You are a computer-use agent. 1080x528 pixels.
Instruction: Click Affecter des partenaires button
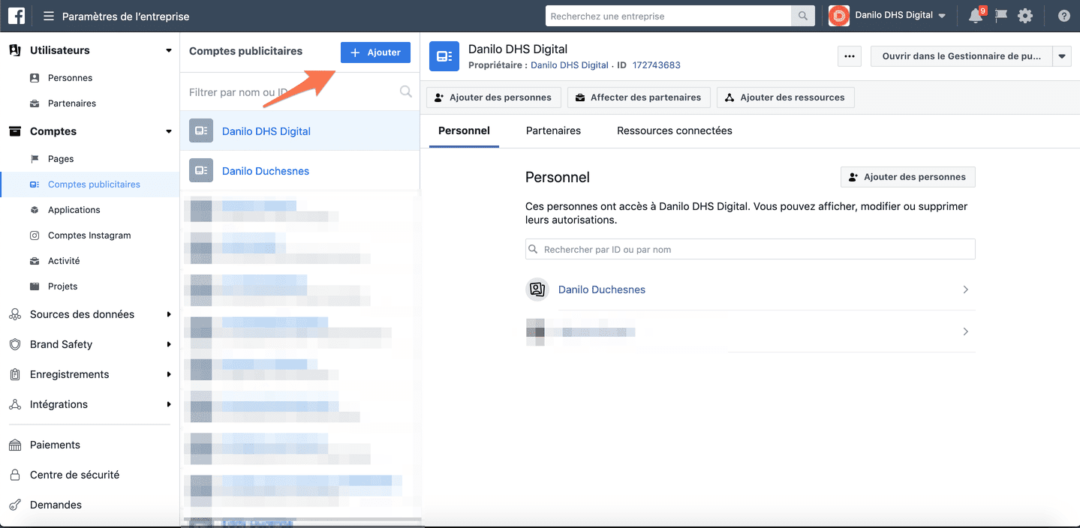[x=640, y=97]
